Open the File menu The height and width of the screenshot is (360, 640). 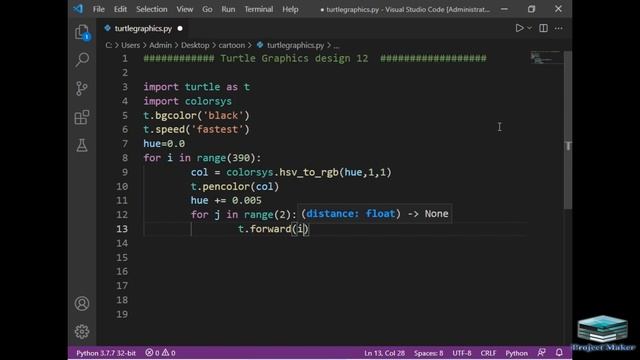[98, 9]
